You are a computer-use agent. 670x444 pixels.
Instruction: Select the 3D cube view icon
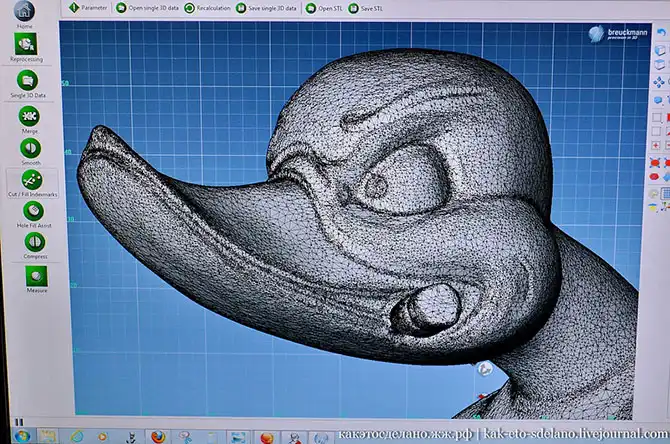[x=659, y=49]
